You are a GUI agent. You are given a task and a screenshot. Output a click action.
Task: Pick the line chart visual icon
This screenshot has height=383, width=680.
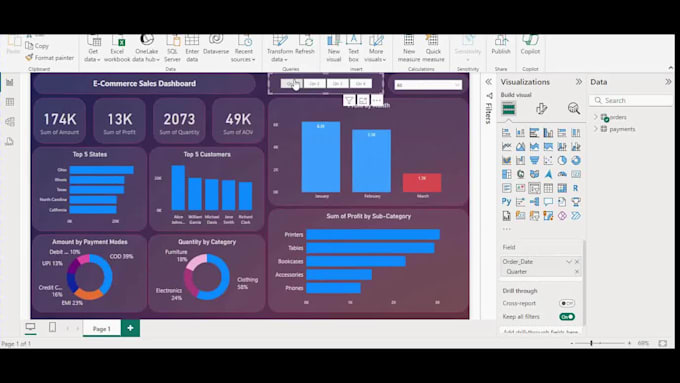tap(506, 147)
